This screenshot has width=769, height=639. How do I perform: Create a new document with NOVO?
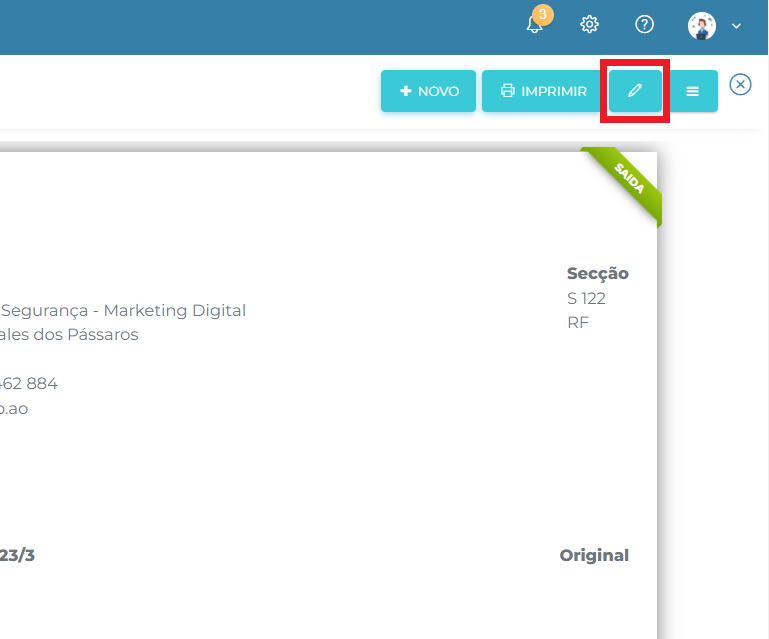[x=428, y=91]
